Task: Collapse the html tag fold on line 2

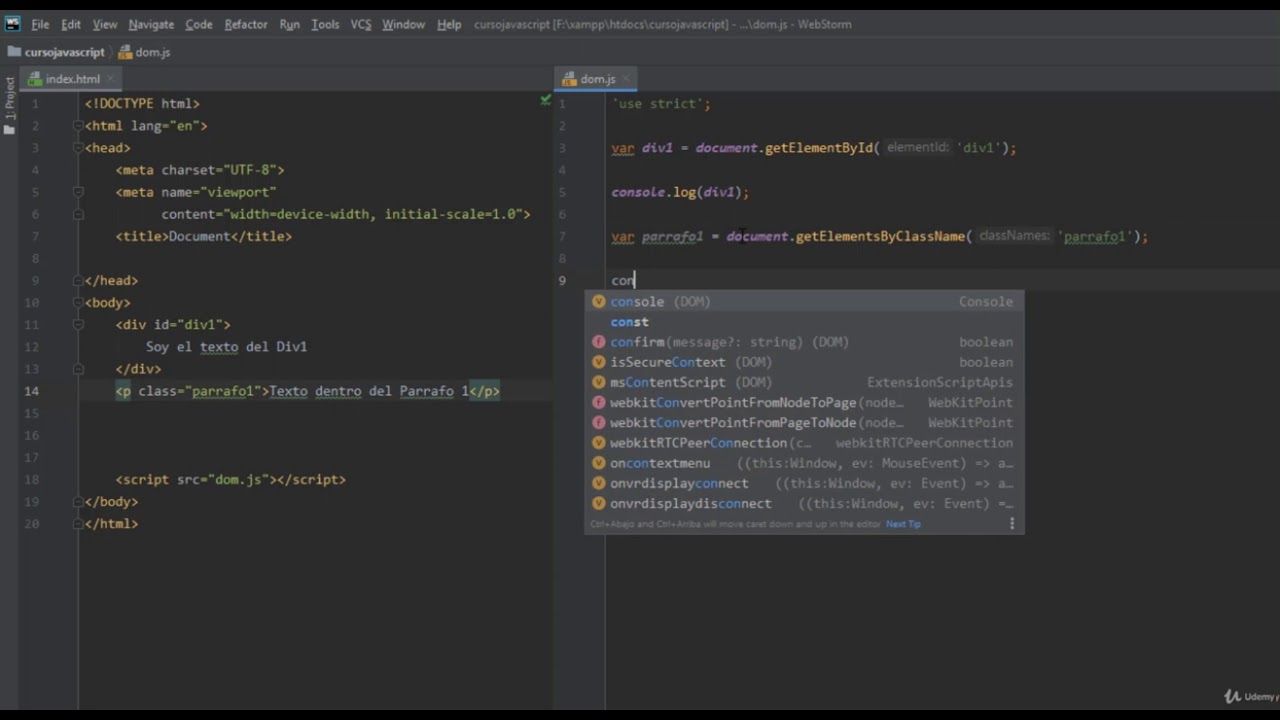Action: 77,126
